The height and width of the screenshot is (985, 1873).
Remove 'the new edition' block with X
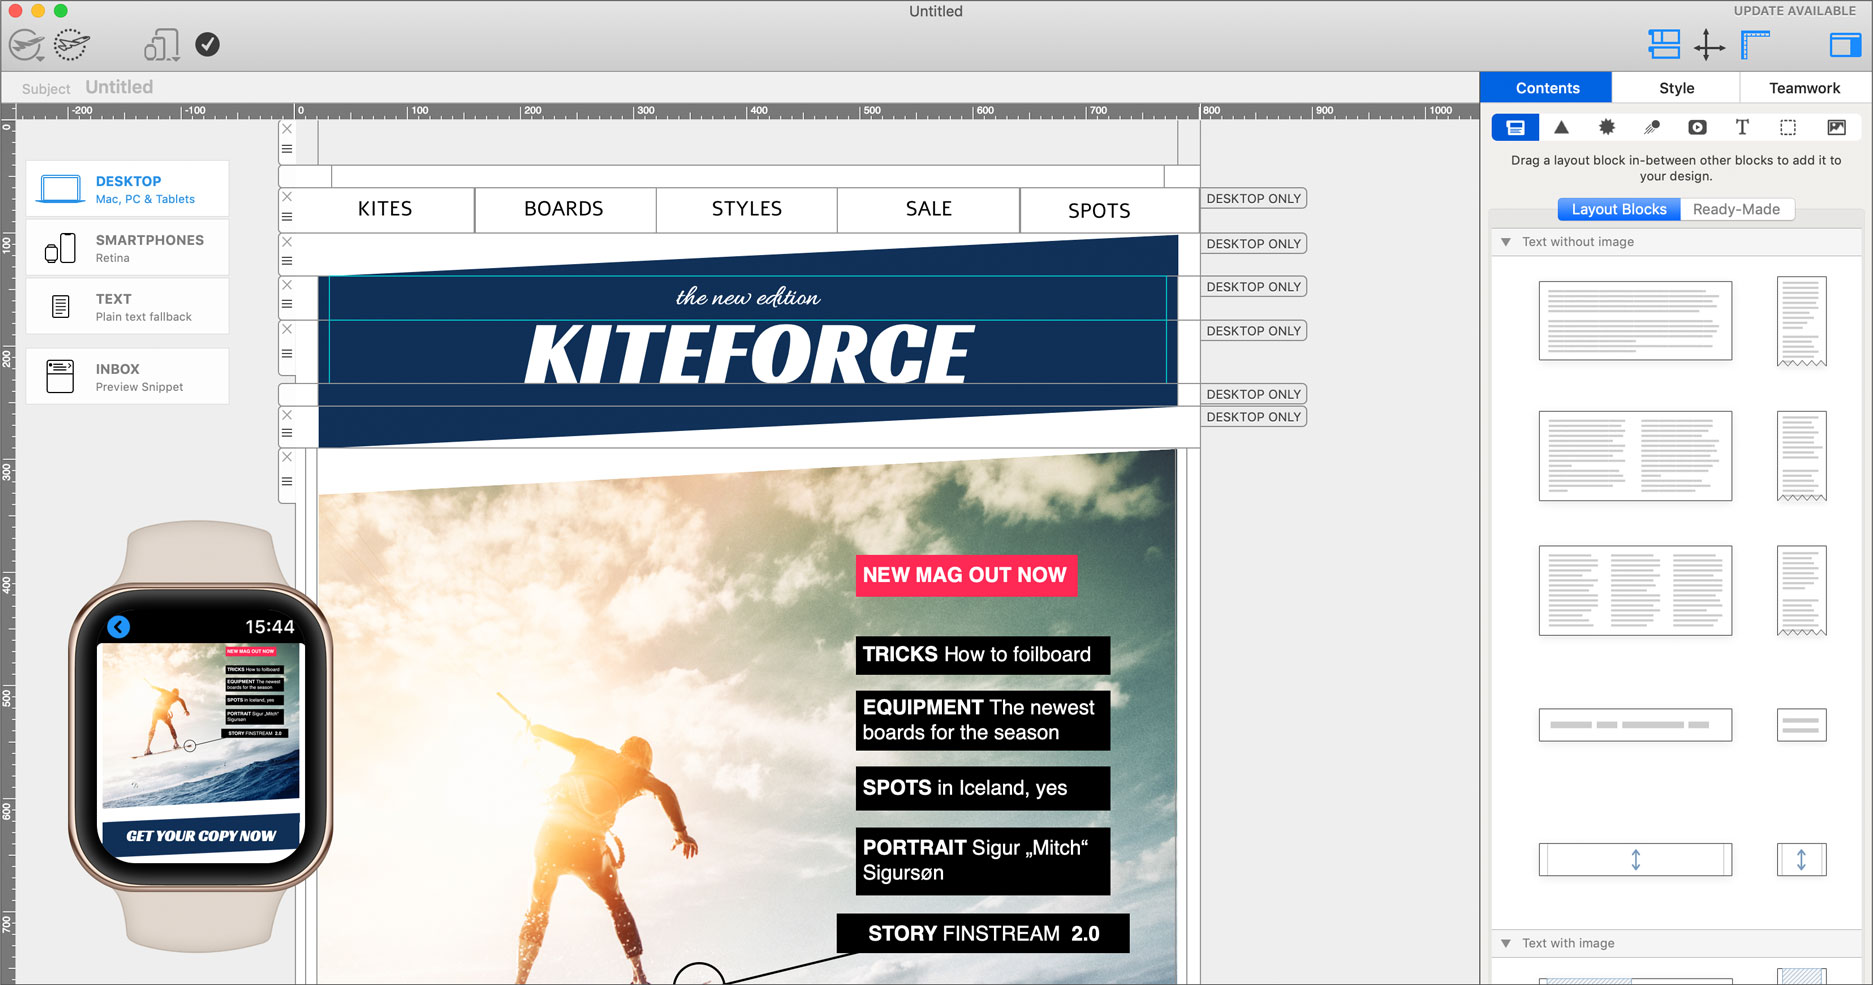pyautogui.click(x=287, y=285)
